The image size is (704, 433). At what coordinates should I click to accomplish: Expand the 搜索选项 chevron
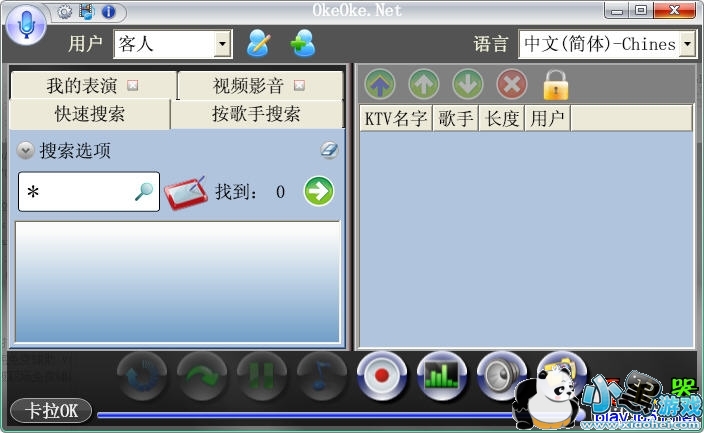(x=26, y=150)
